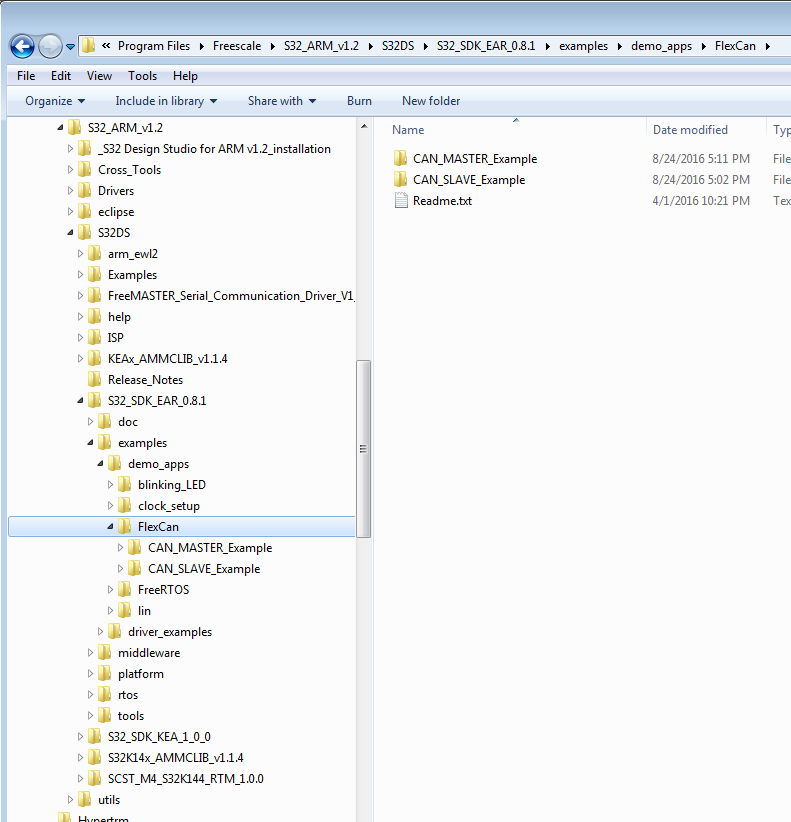Image resolution: width=791 pixels, height=822 pixels.
Task: Select _S32 Design Studio installation folder
Action: pos(214,148)
